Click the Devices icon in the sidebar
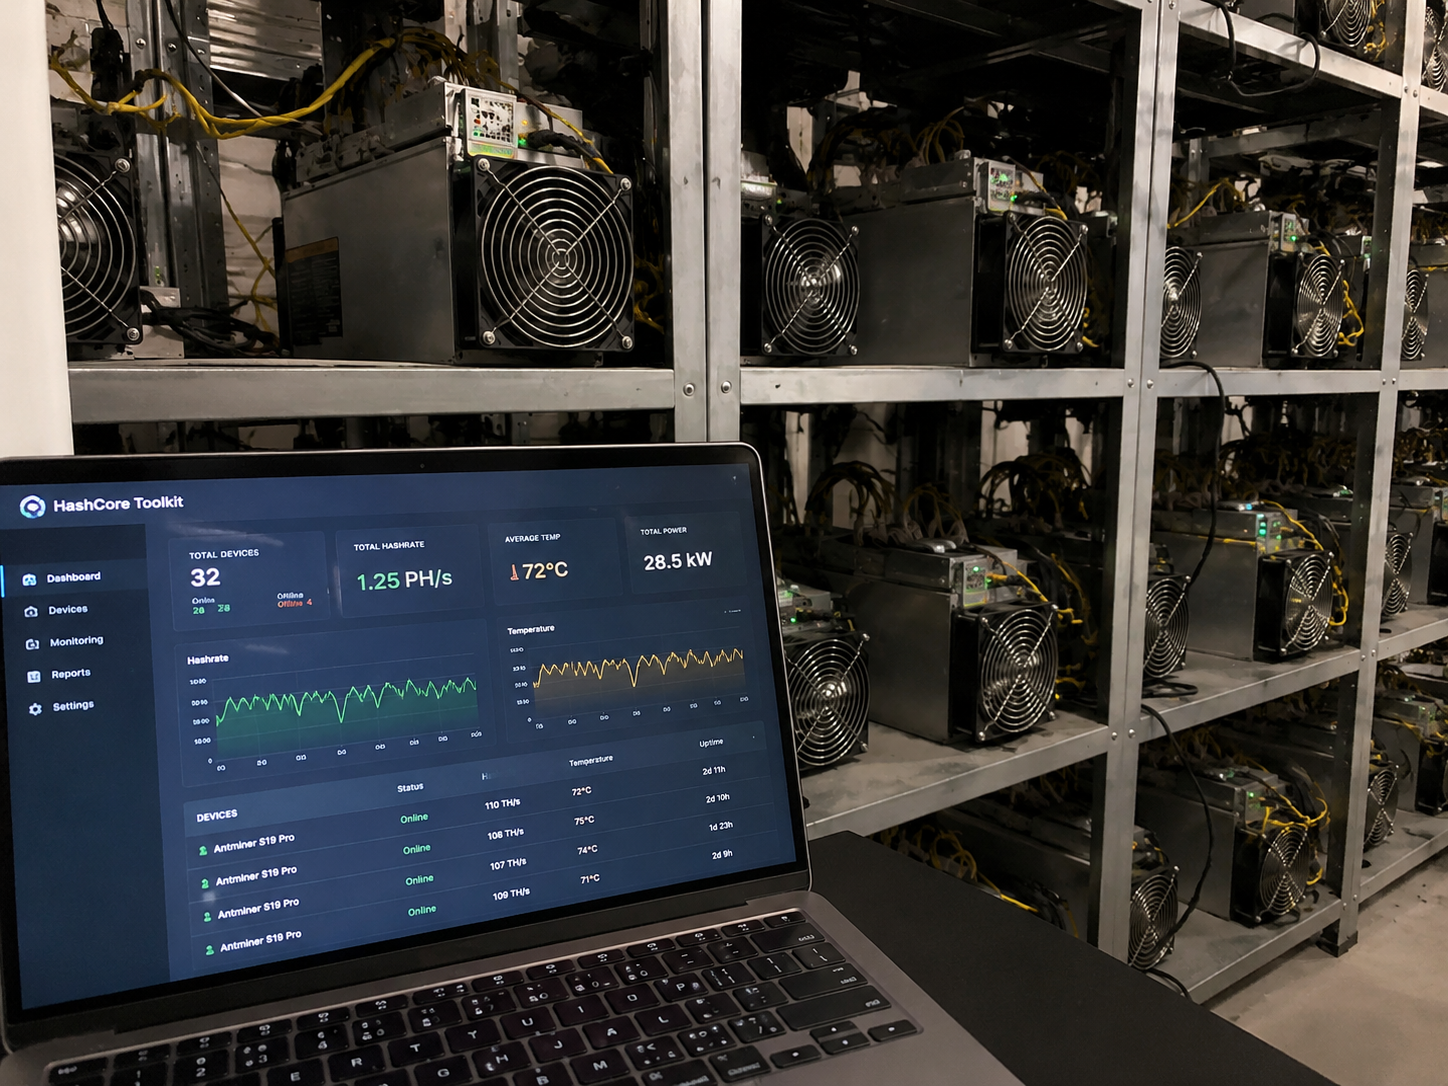Screen dimensions: 1448x1086 coord(31,611)
